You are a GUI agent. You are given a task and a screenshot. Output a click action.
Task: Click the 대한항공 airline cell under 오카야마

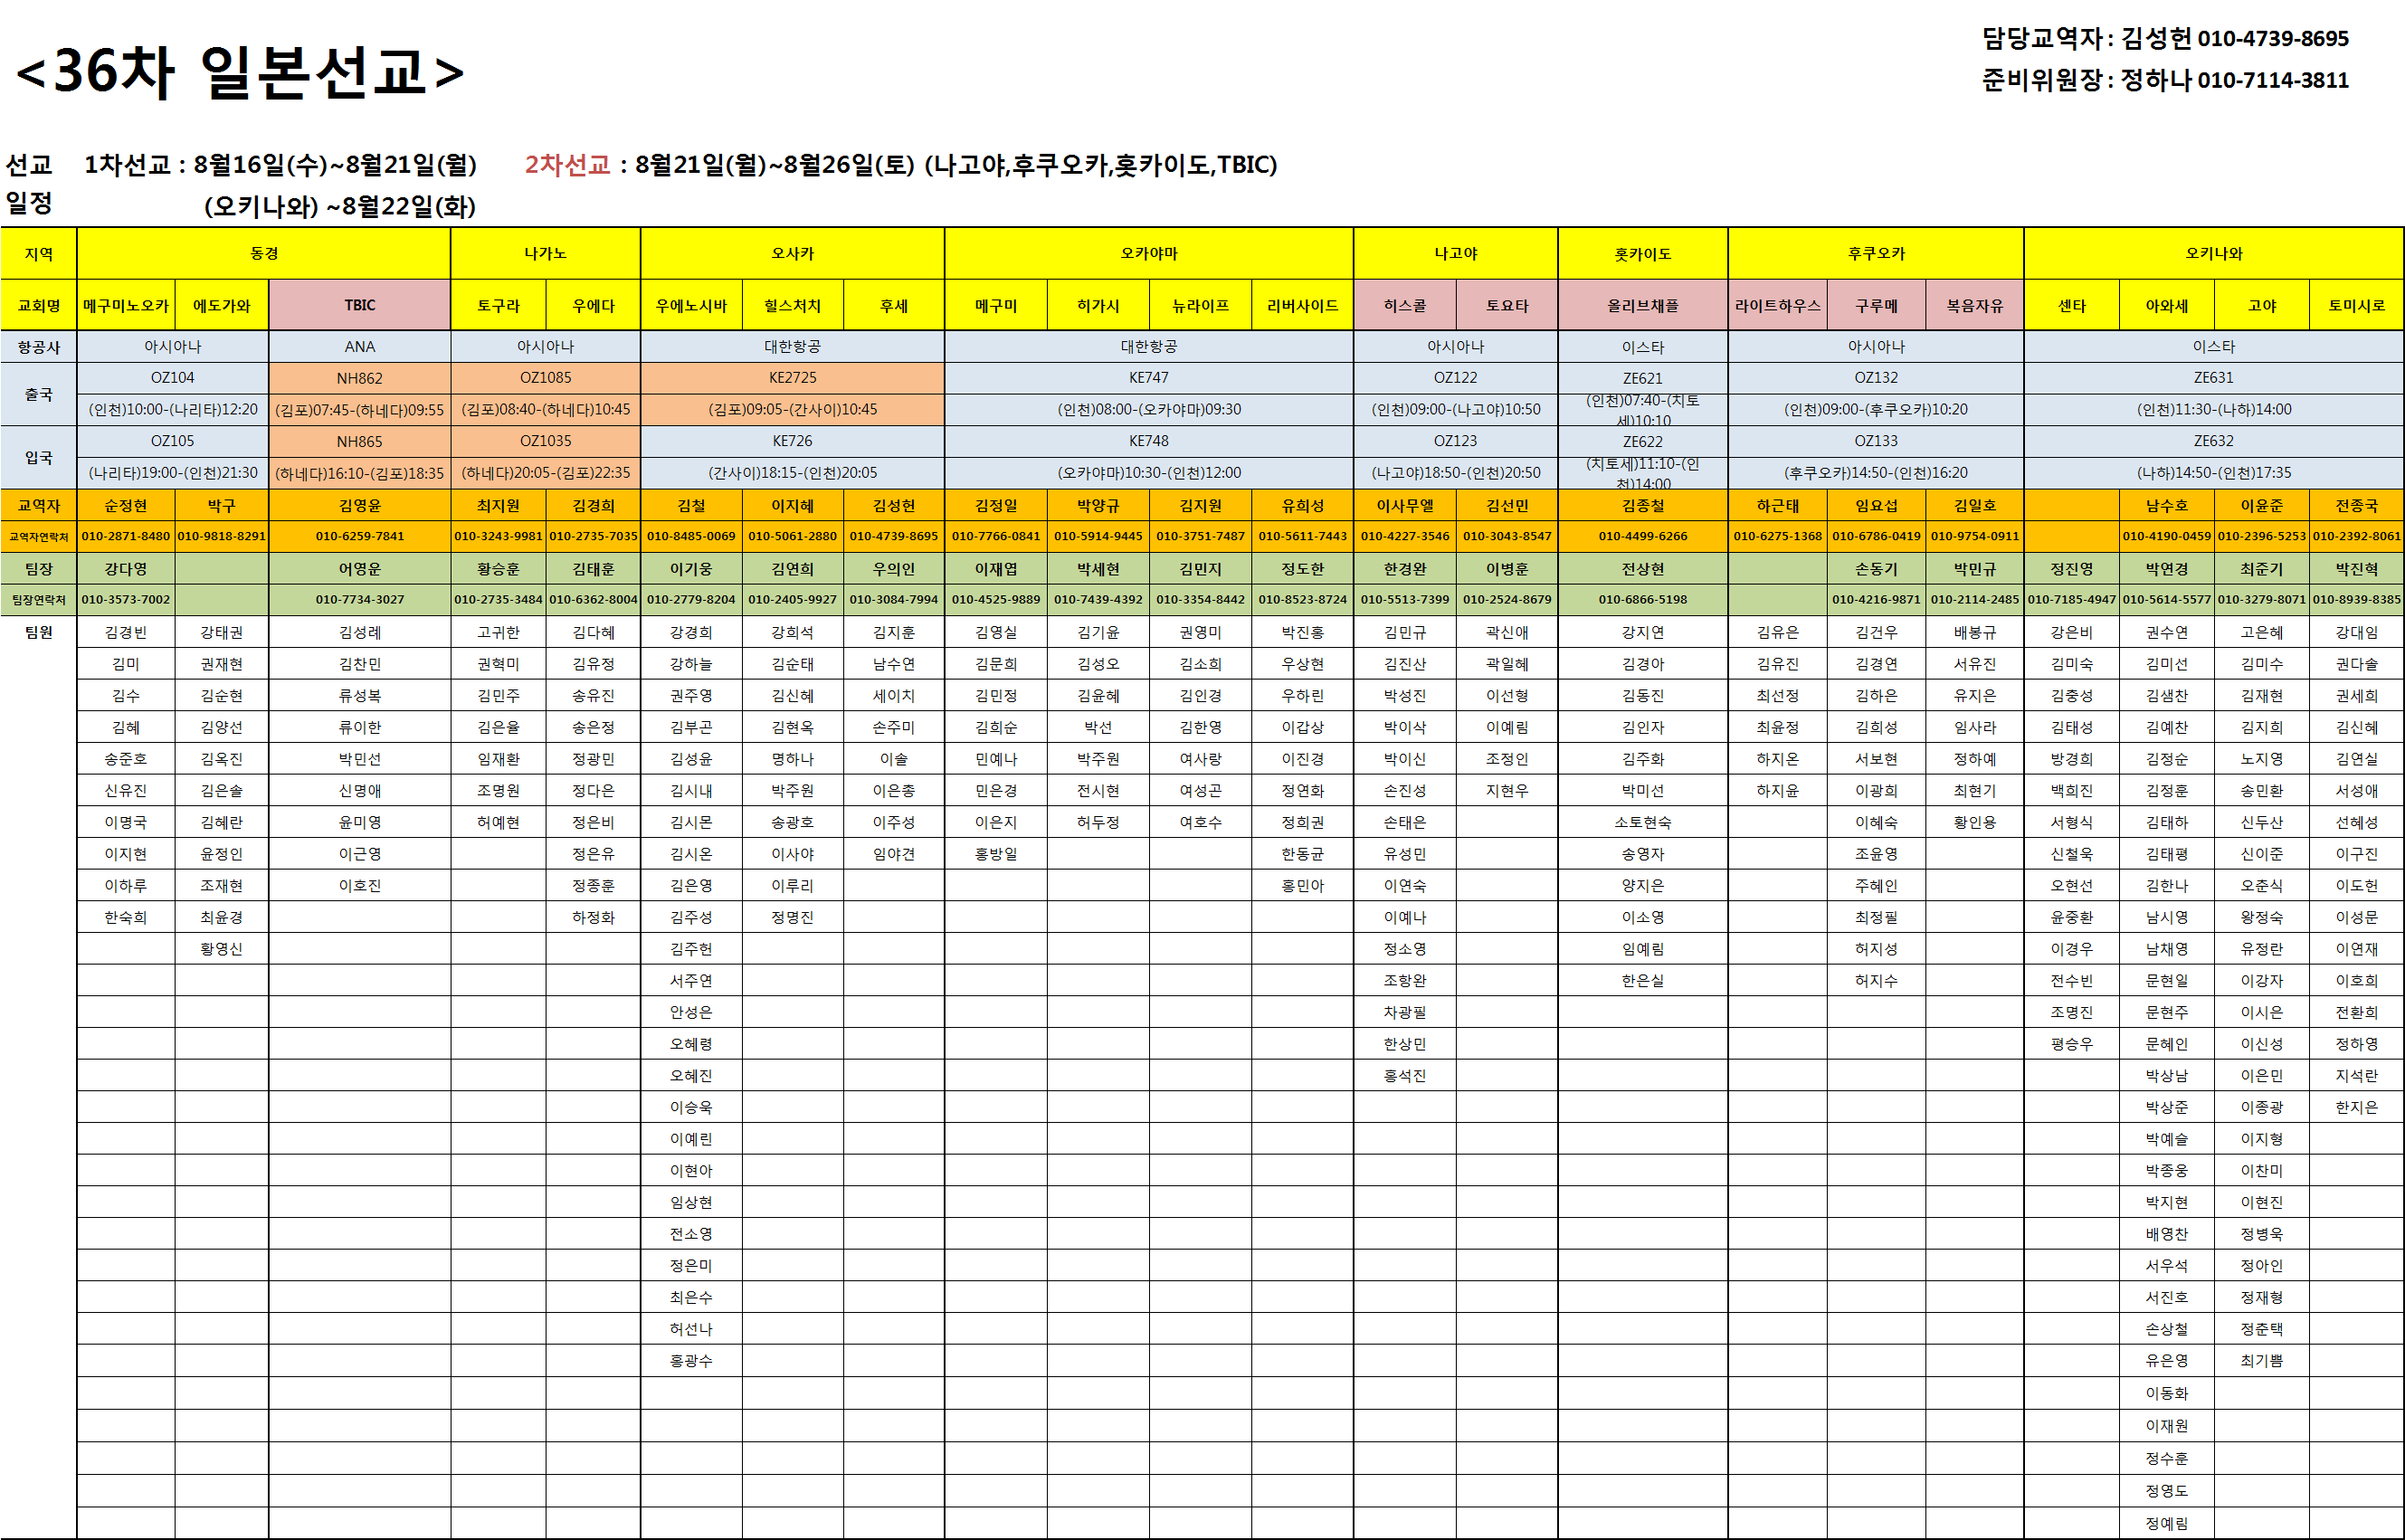[x=1148, y=346]
